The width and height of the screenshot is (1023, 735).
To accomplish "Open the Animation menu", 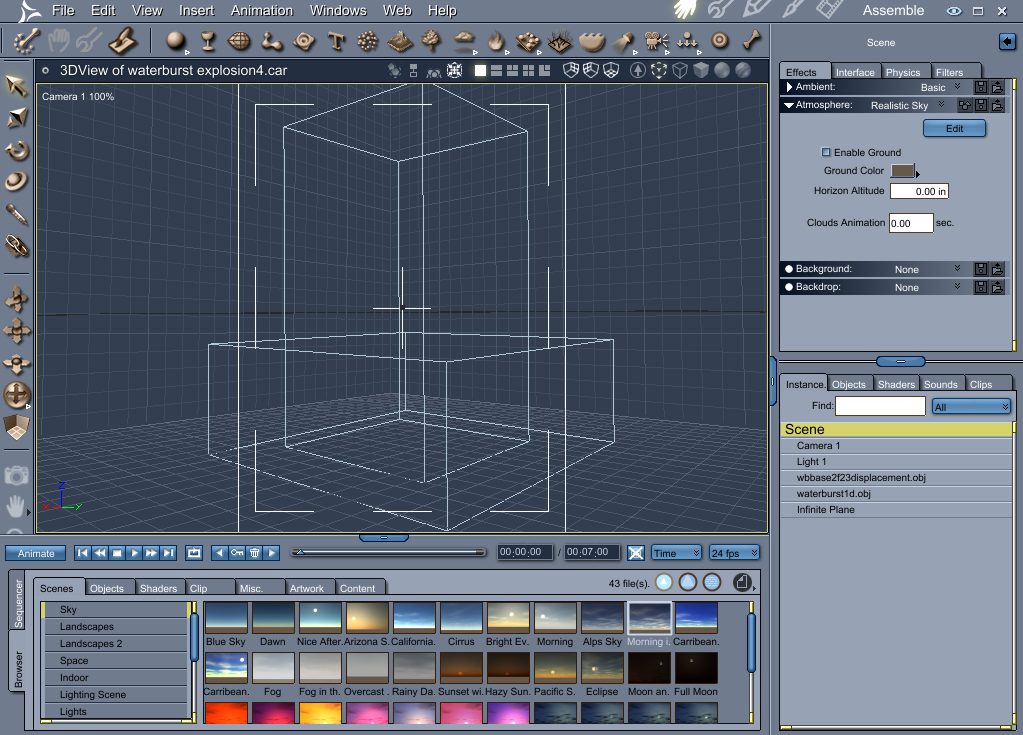I will 262,11.
